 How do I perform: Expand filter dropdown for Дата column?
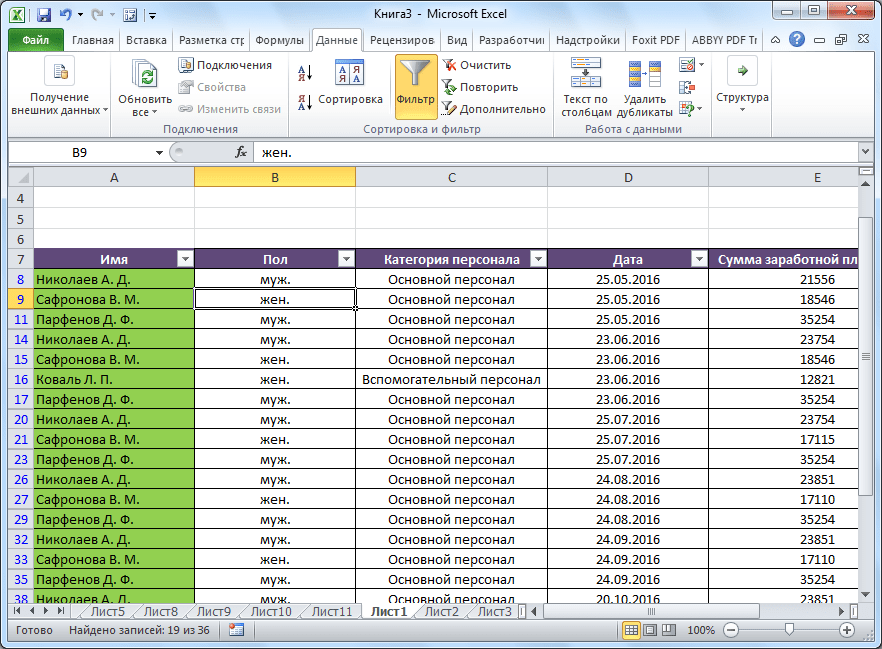click(x=698, y=259)
